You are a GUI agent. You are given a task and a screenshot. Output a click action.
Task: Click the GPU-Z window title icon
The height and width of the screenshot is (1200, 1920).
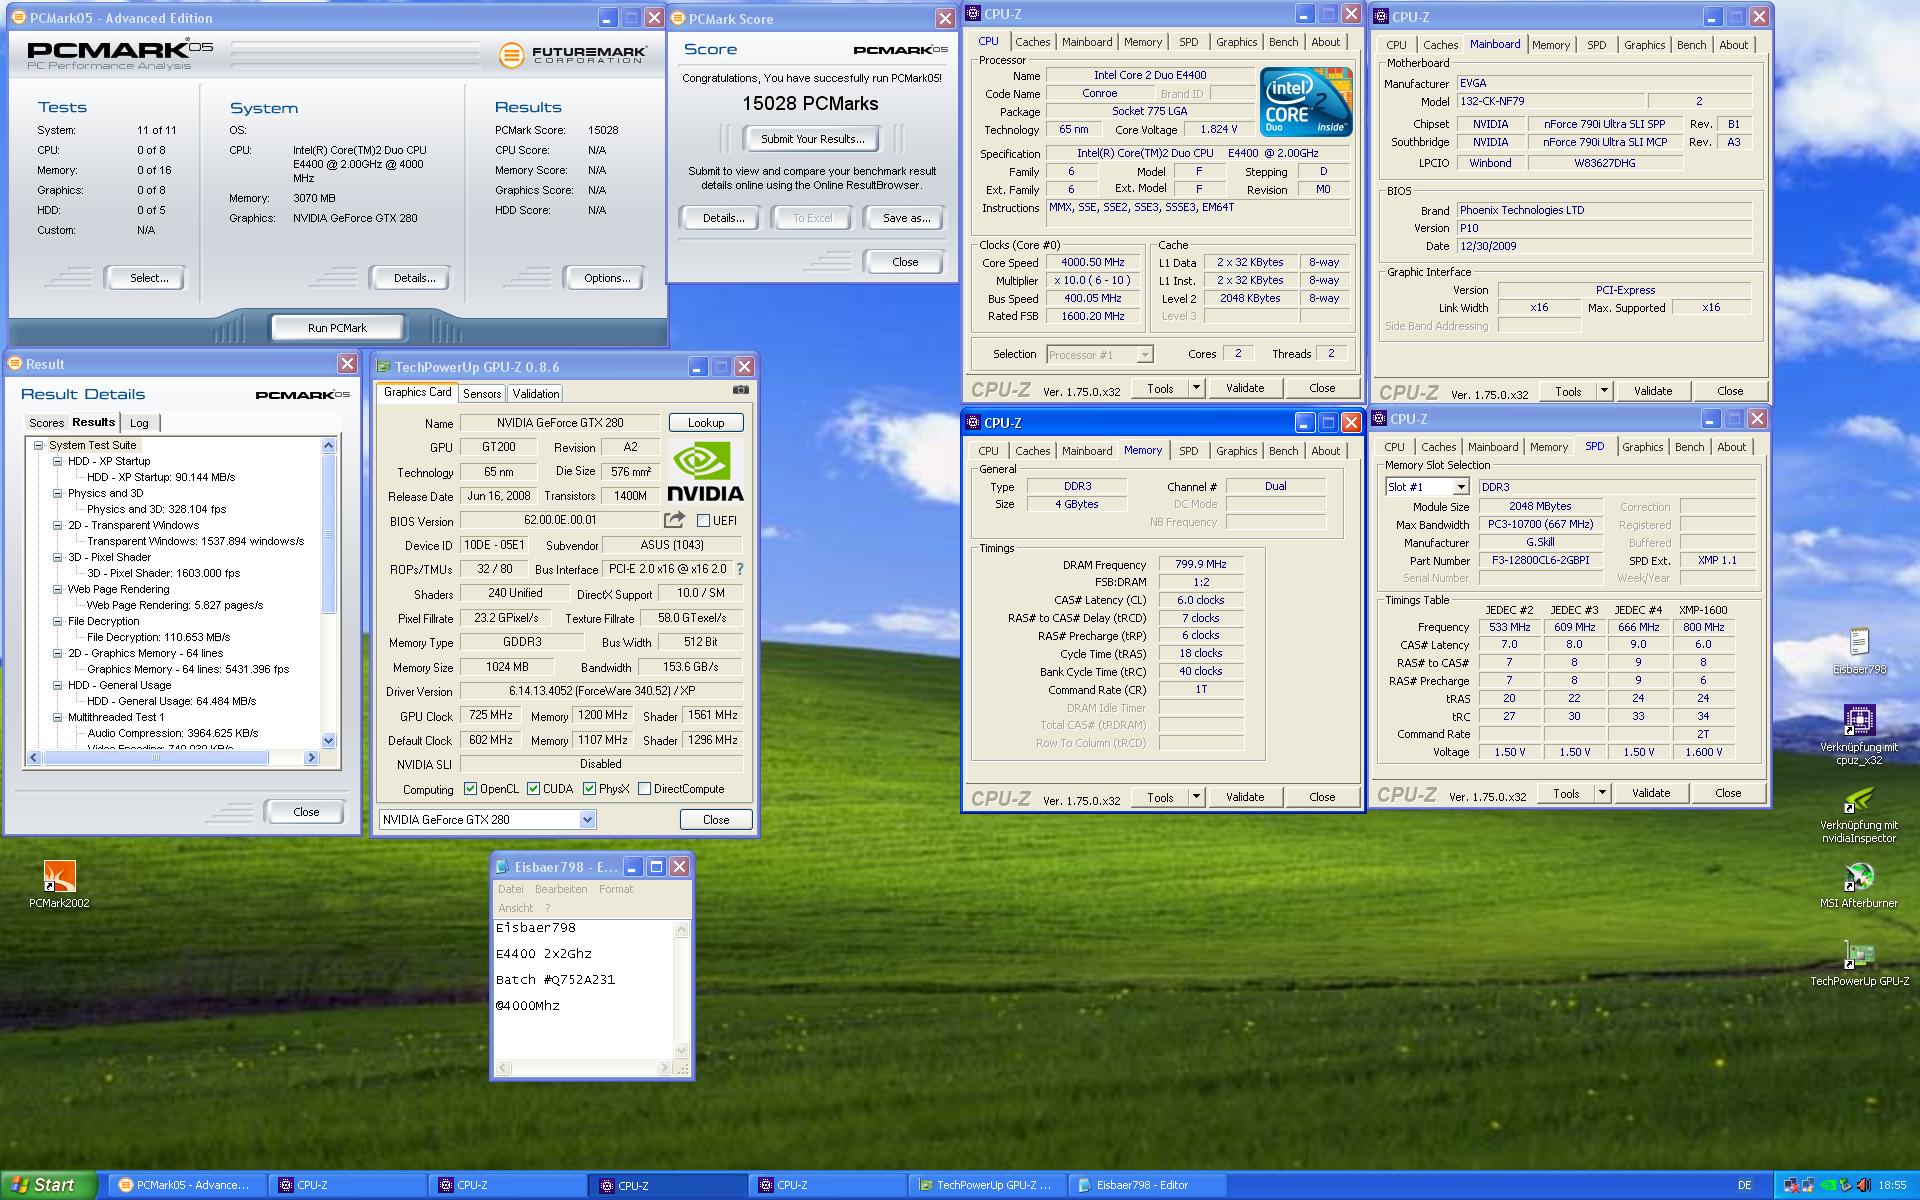(383, 367)
